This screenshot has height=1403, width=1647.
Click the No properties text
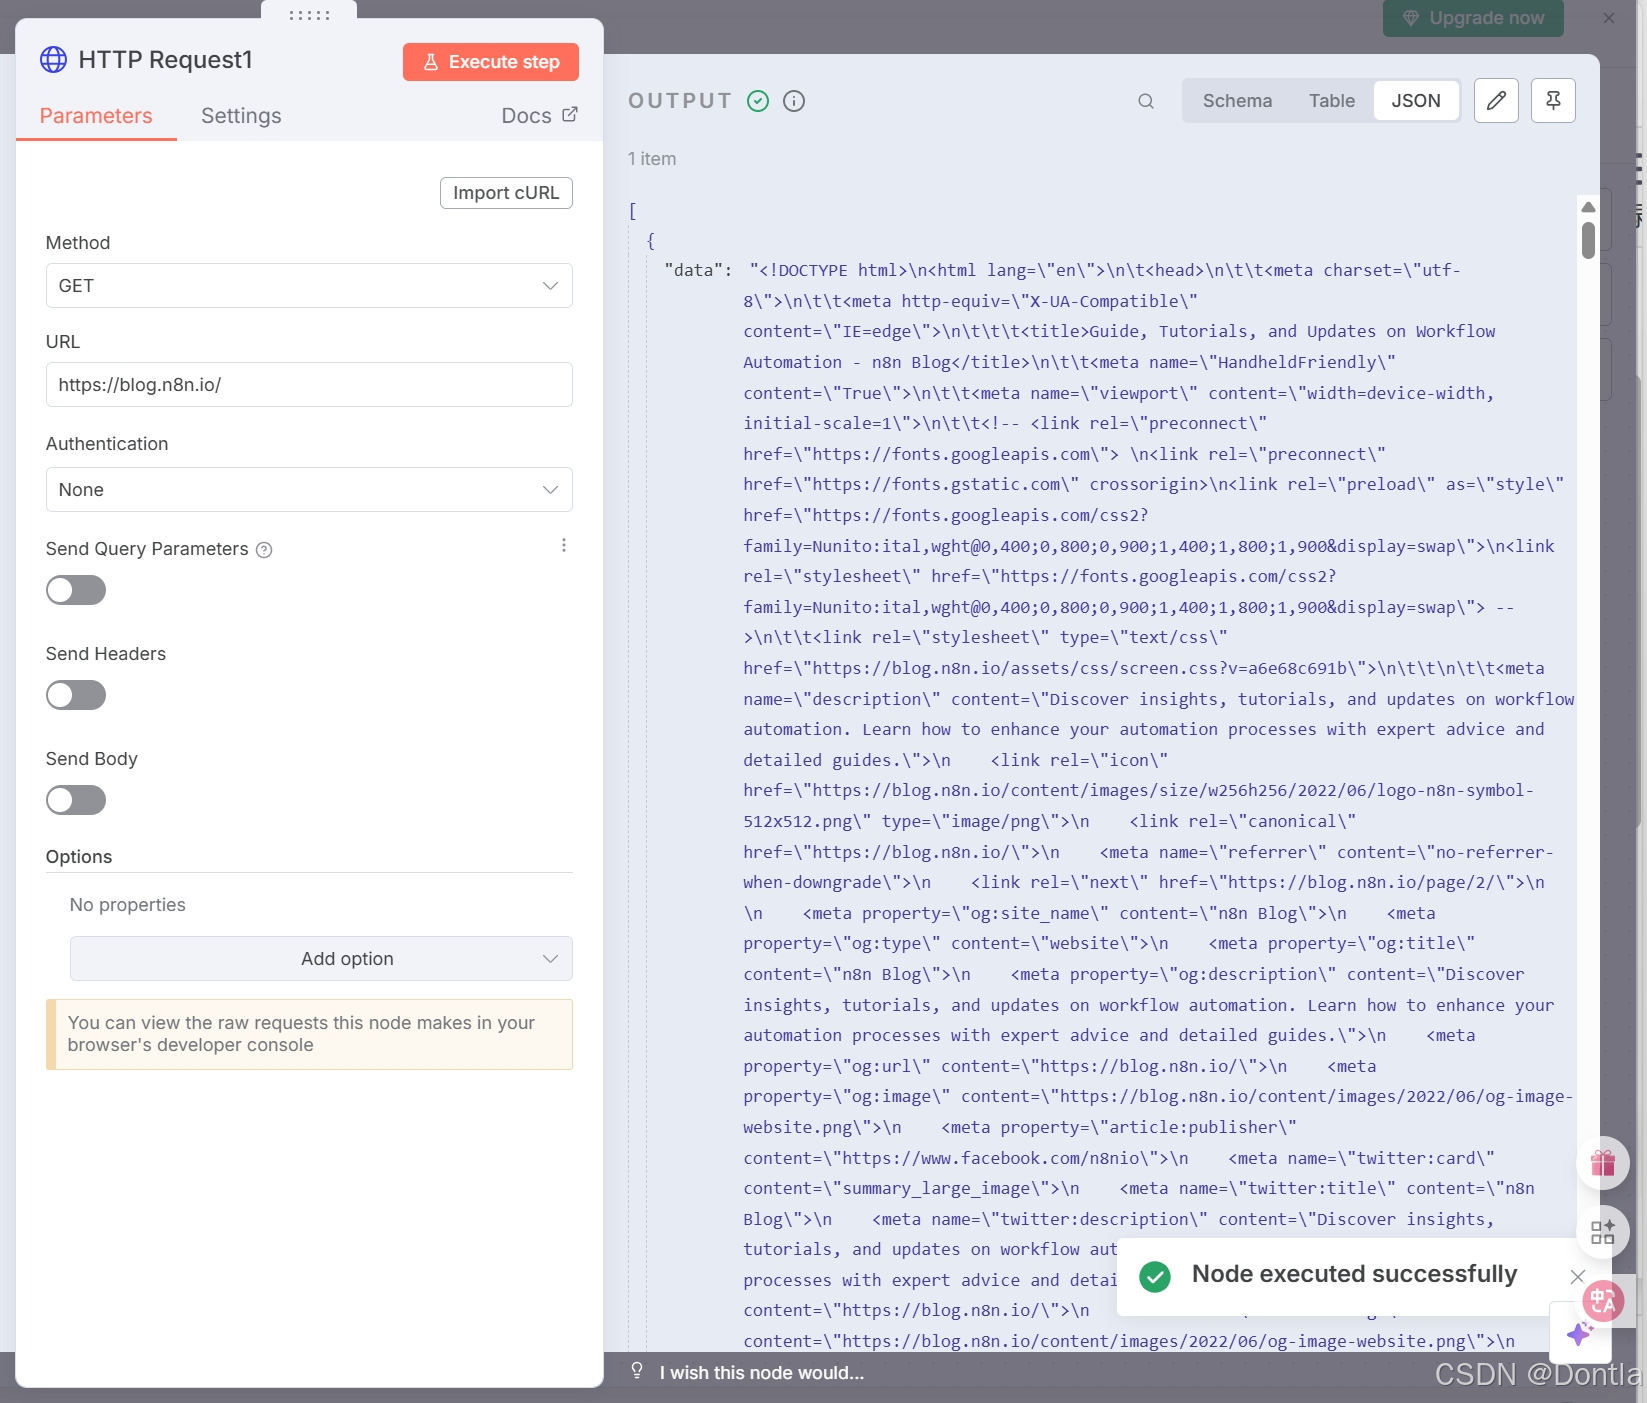[128, 905]
